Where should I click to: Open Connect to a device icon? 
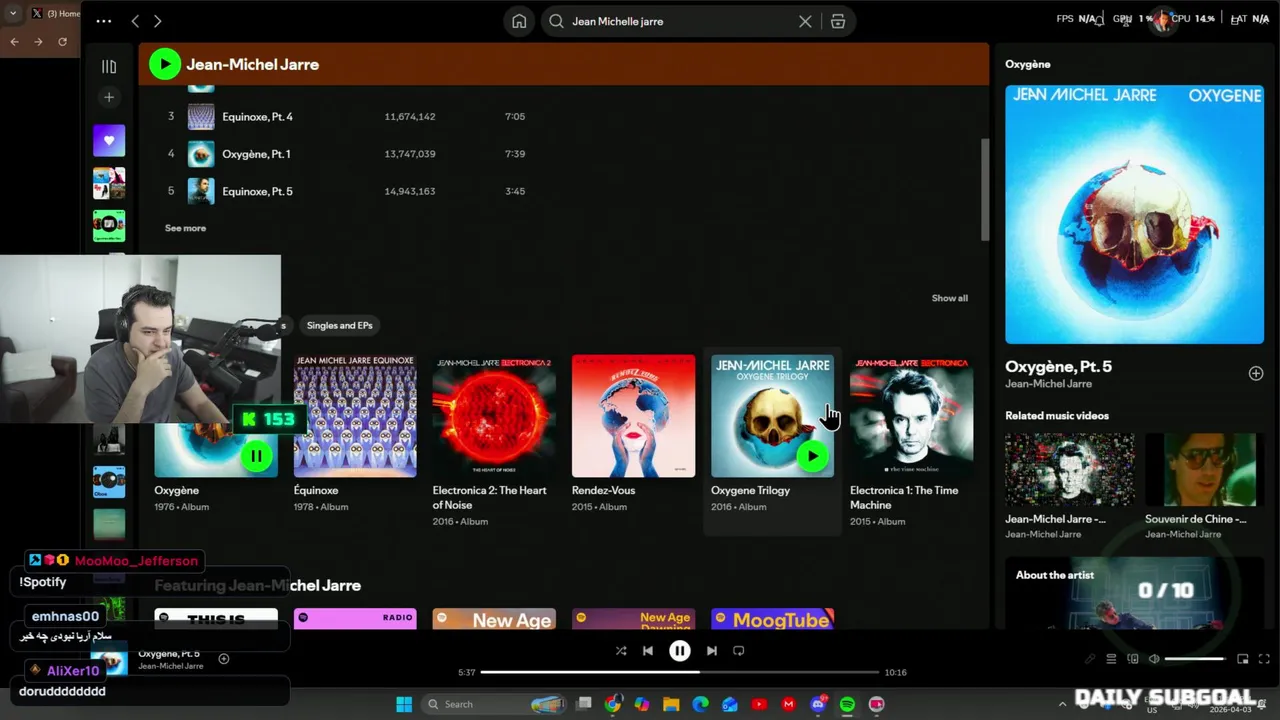(1133, 659)
